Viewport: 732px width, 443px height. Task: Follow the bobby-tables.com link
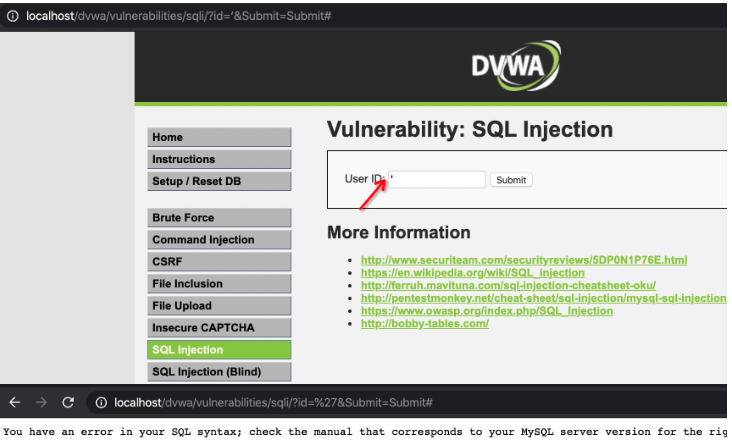425,323
